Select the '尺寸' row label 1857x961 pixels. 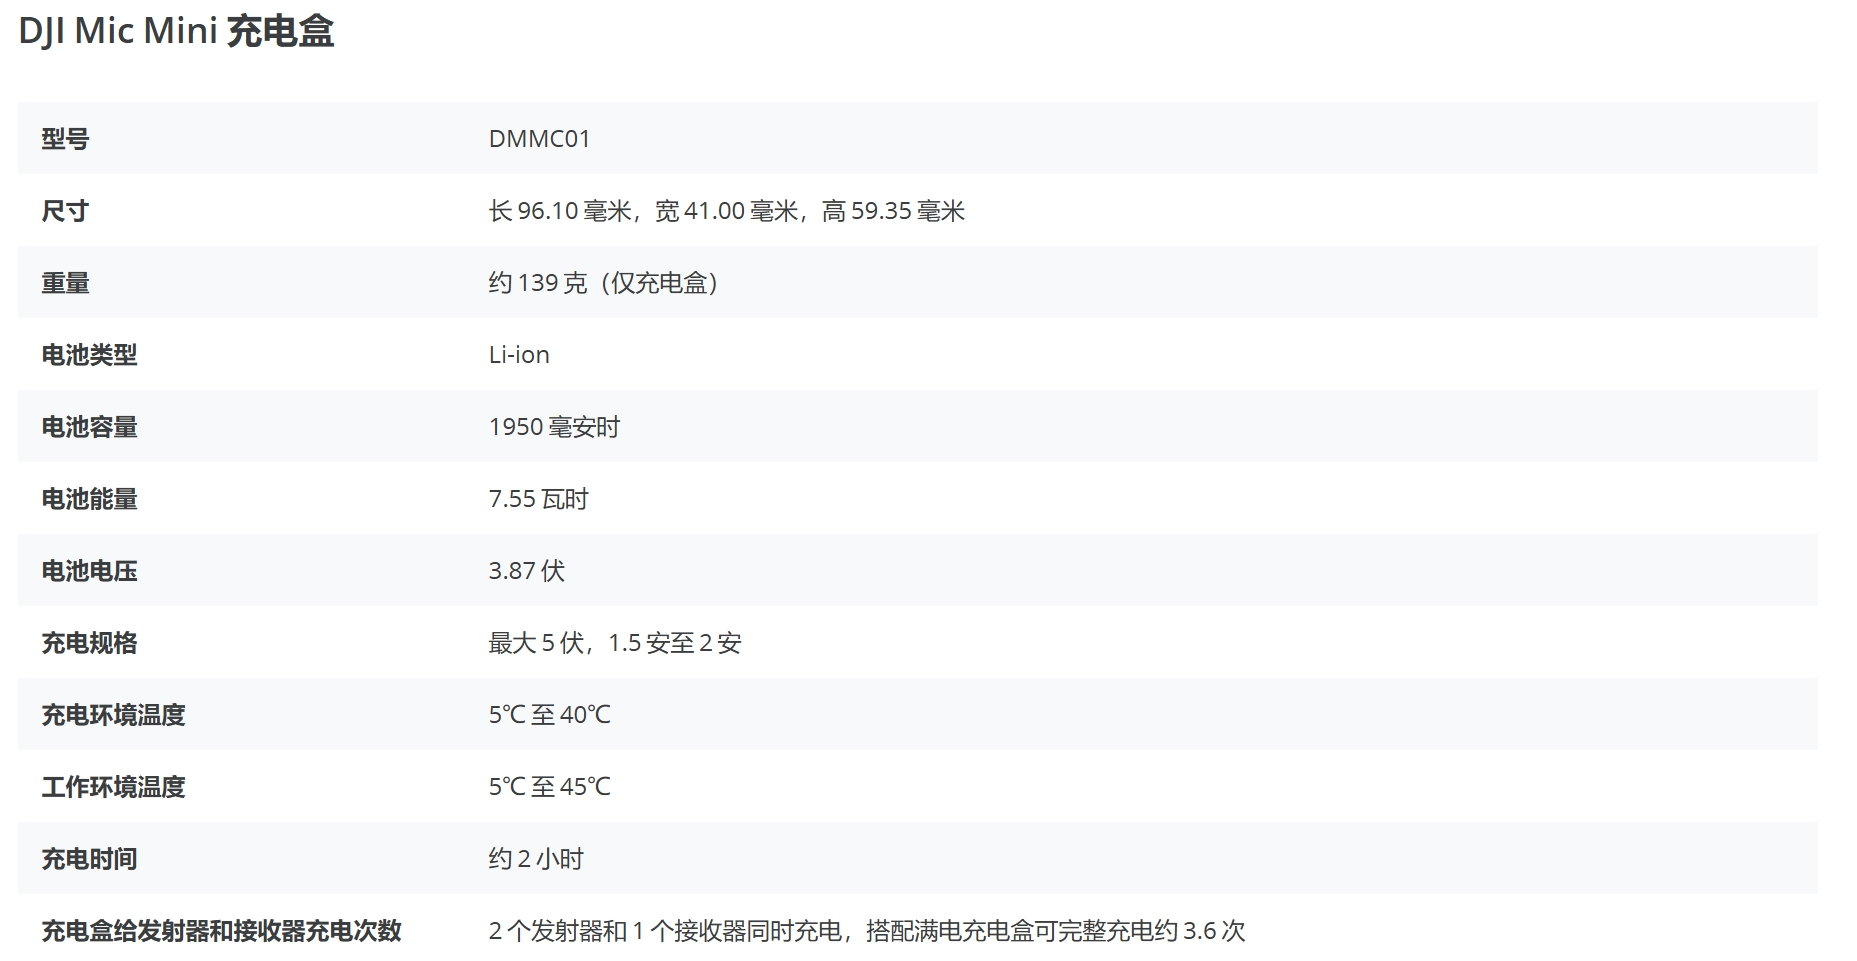(x=65, y=211)
